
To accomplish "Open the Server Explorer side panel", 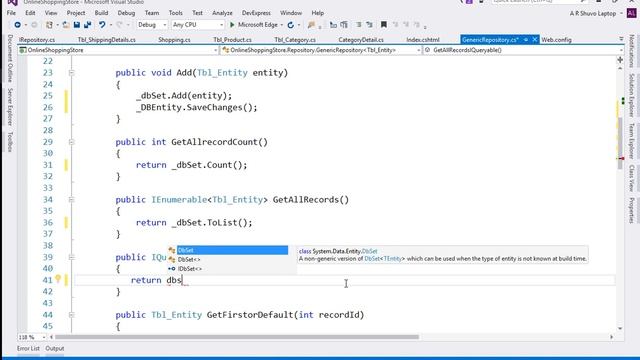I will coord(10,107).
